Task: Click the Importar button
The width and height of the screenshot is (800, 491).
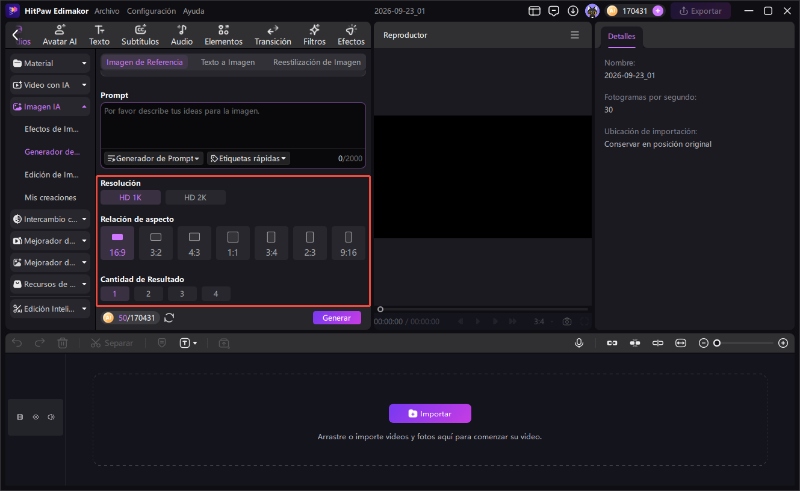Action: pyautogui.click(x=430, y=413)
